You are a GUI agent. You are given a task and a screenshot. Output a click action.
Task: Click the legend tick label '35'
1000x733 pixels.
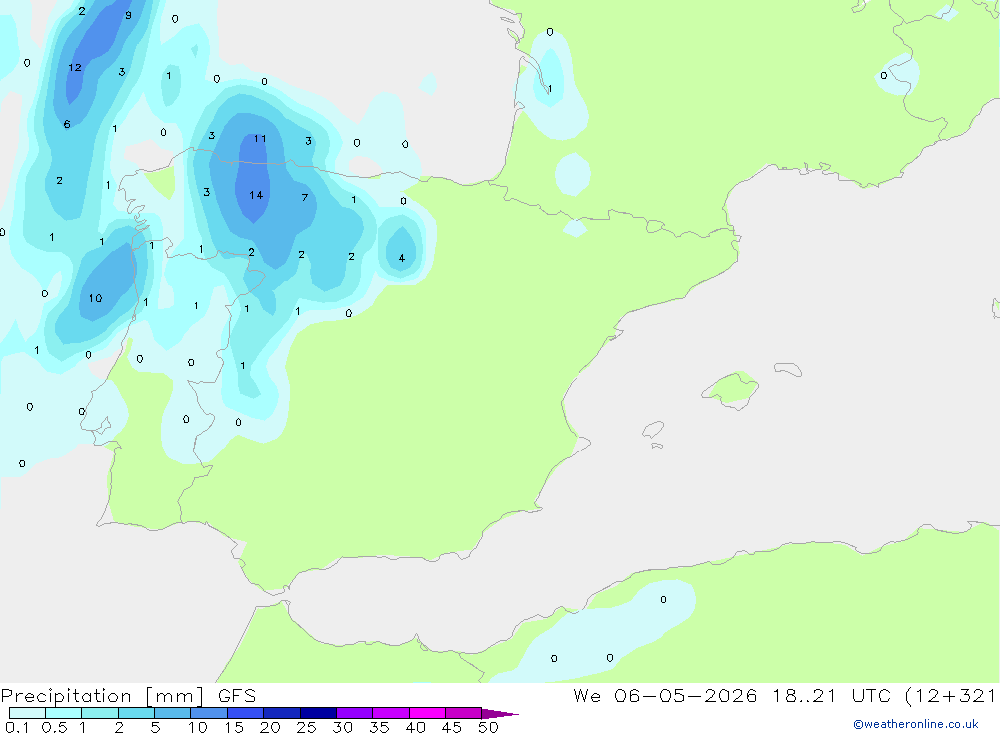click(x=379, y=727)
